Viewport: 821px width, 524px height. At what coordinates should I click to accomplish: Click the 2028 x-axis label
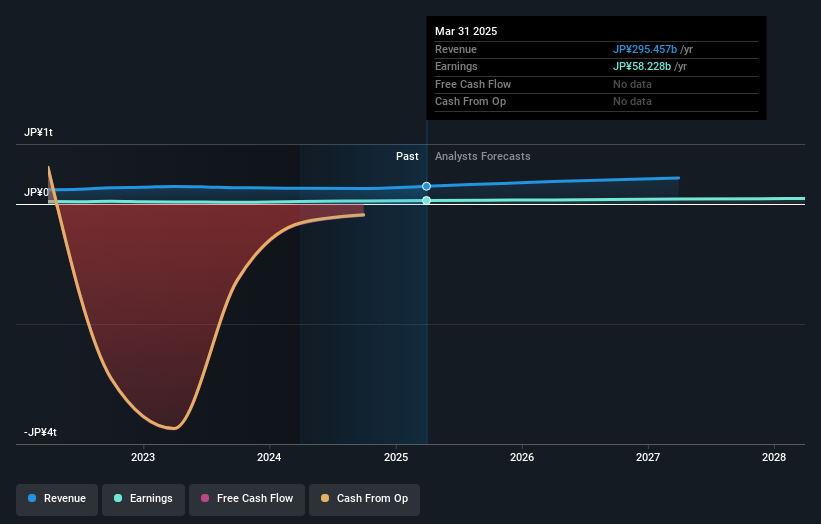point(774,457)
